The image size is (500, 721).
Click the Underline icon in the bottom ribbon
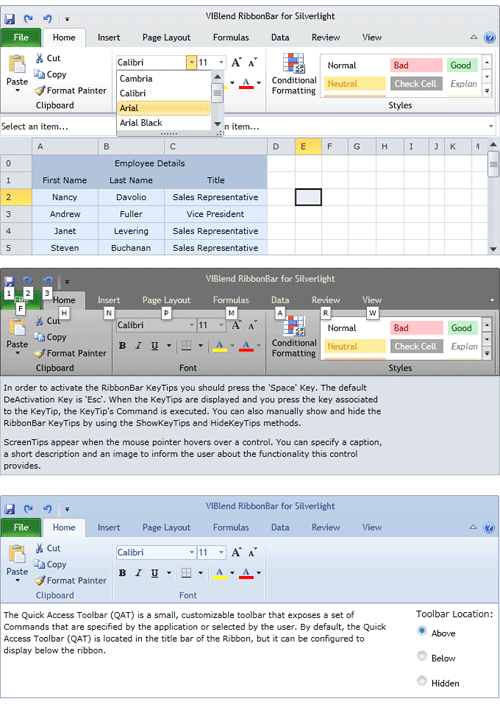pos(155,573)
